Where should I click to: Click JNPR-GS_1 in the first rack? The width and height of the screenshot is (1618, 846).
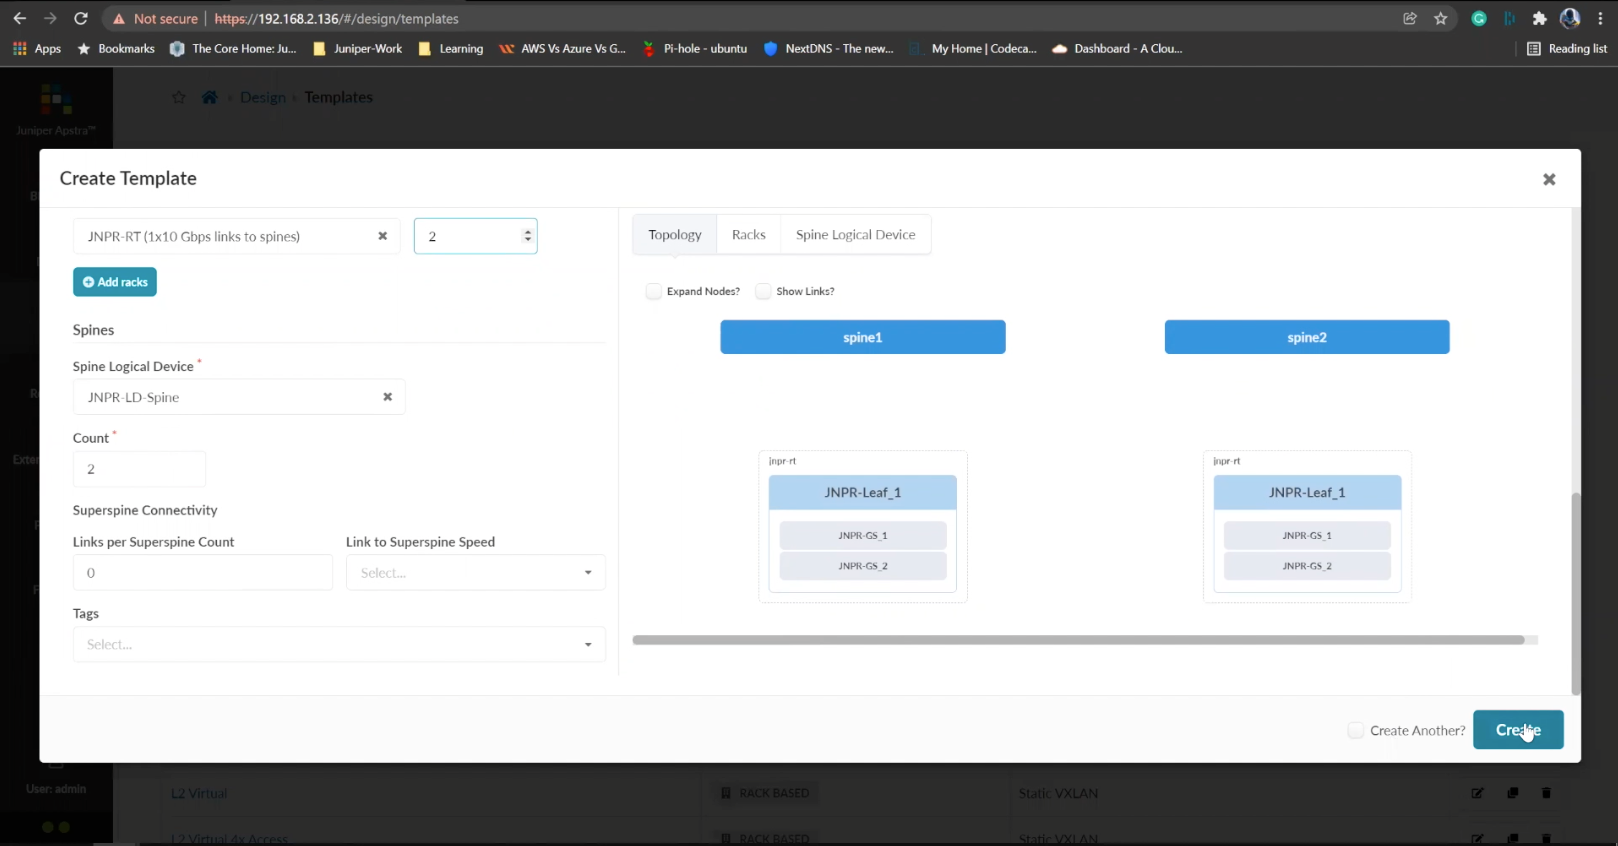point(863,536)
